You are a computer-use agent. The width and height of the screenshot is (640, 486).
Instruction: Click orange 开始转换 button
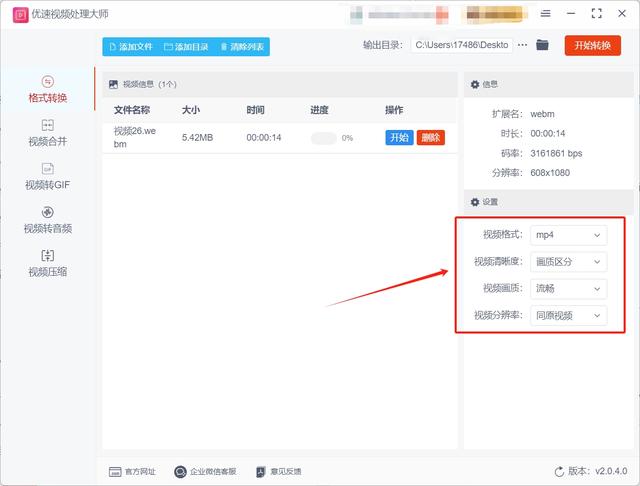point(593,45)
